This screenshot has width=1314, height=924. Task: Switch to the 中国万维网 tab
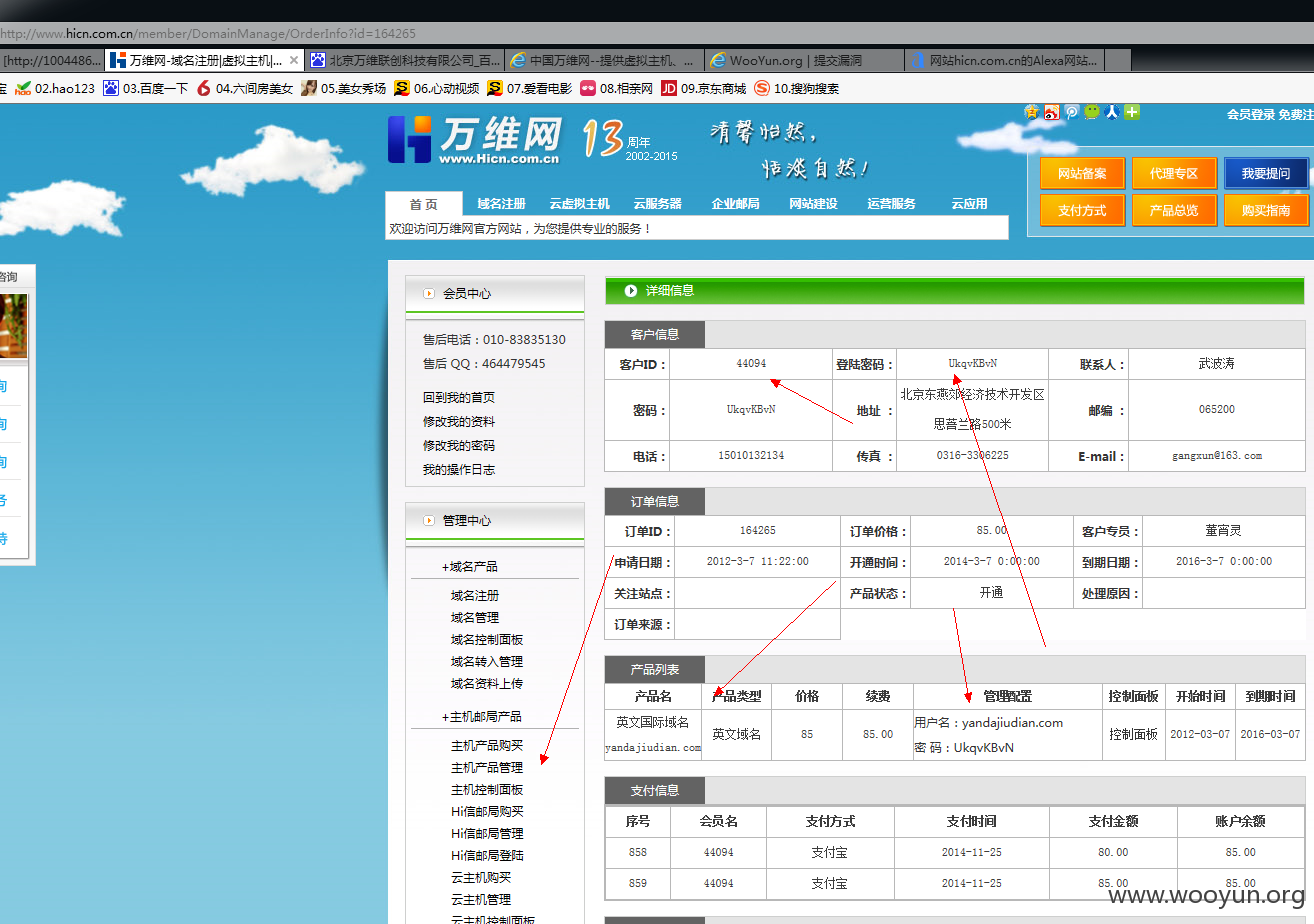coord(604,60)
